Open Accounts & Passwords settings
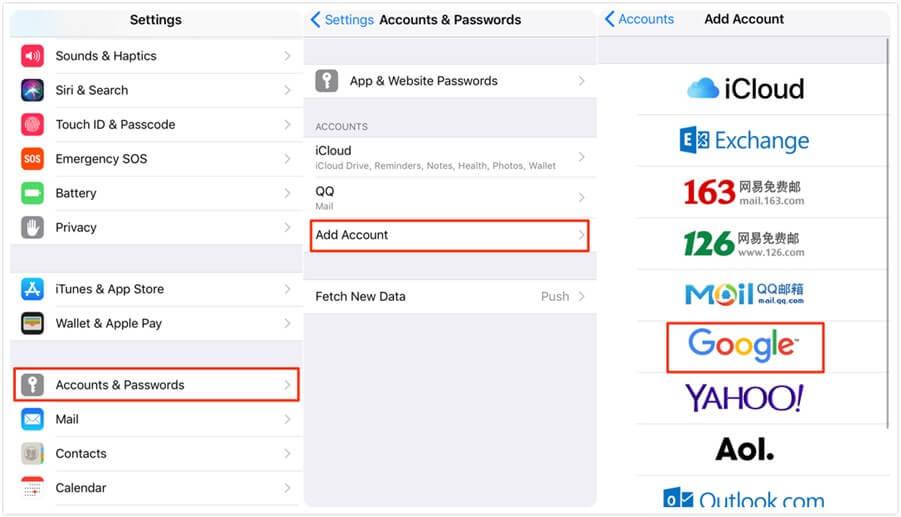The height and width of the screenshot is (517, 901). [157, 385]
